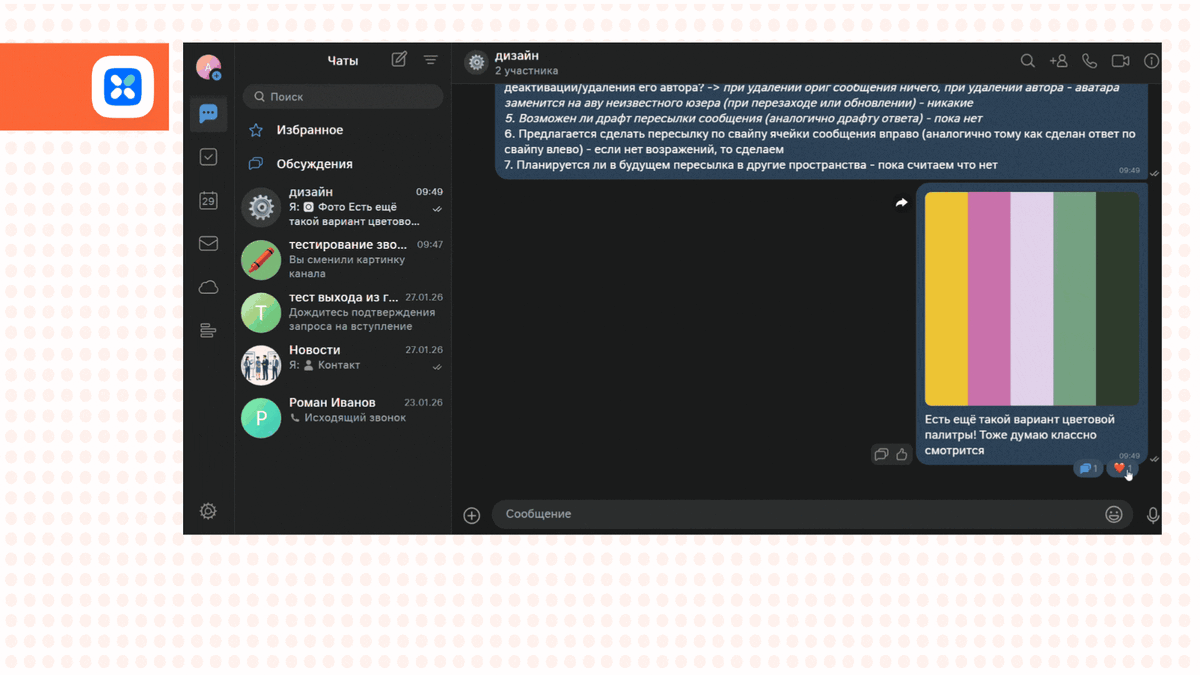Select the тестирование зво... chat
Viewport: 1200px width, 675px height.
pos(343,259)
